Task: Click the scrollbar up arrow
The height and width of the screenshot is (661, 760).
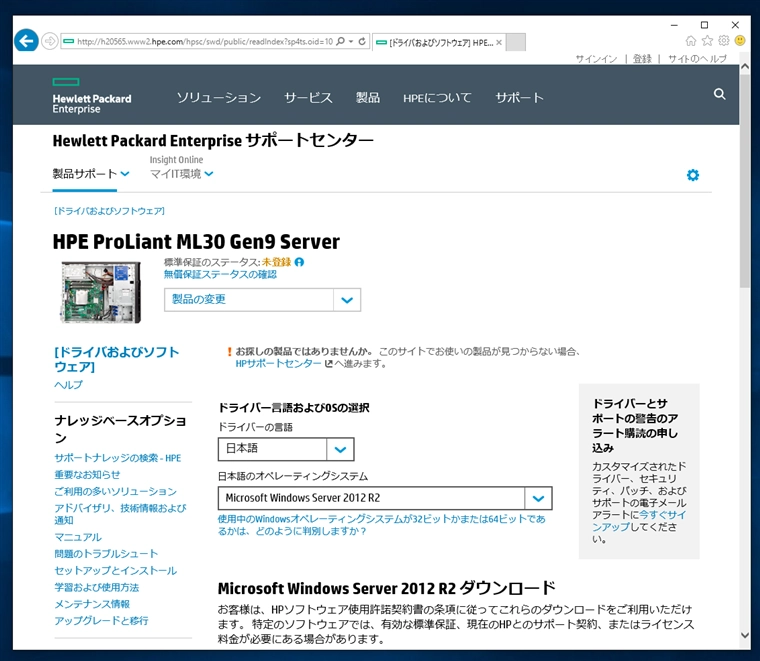Action: (x=745, y=68)
